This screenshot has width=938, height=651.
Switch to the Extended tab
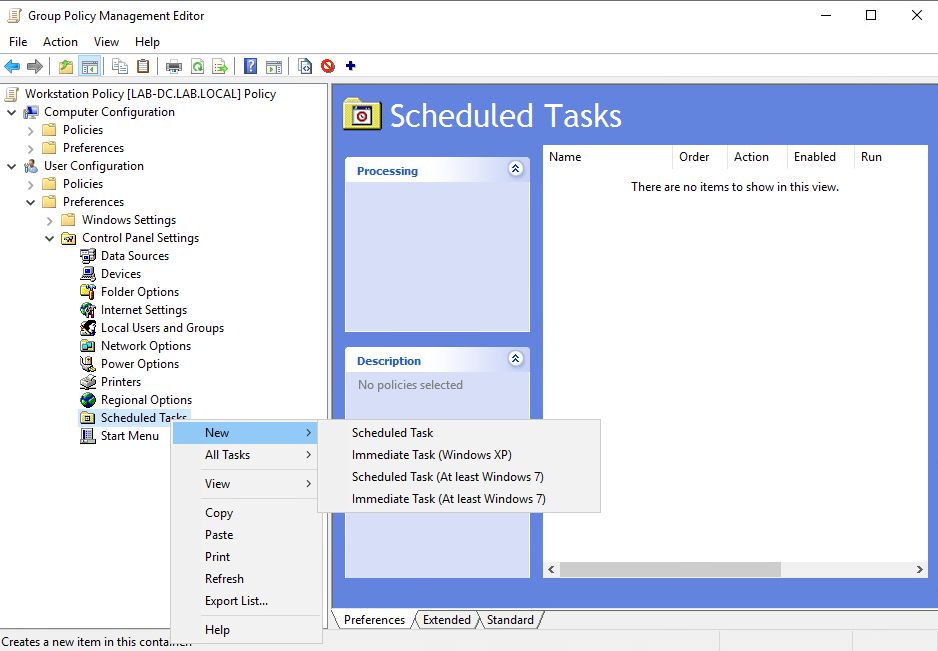(446, 619)
